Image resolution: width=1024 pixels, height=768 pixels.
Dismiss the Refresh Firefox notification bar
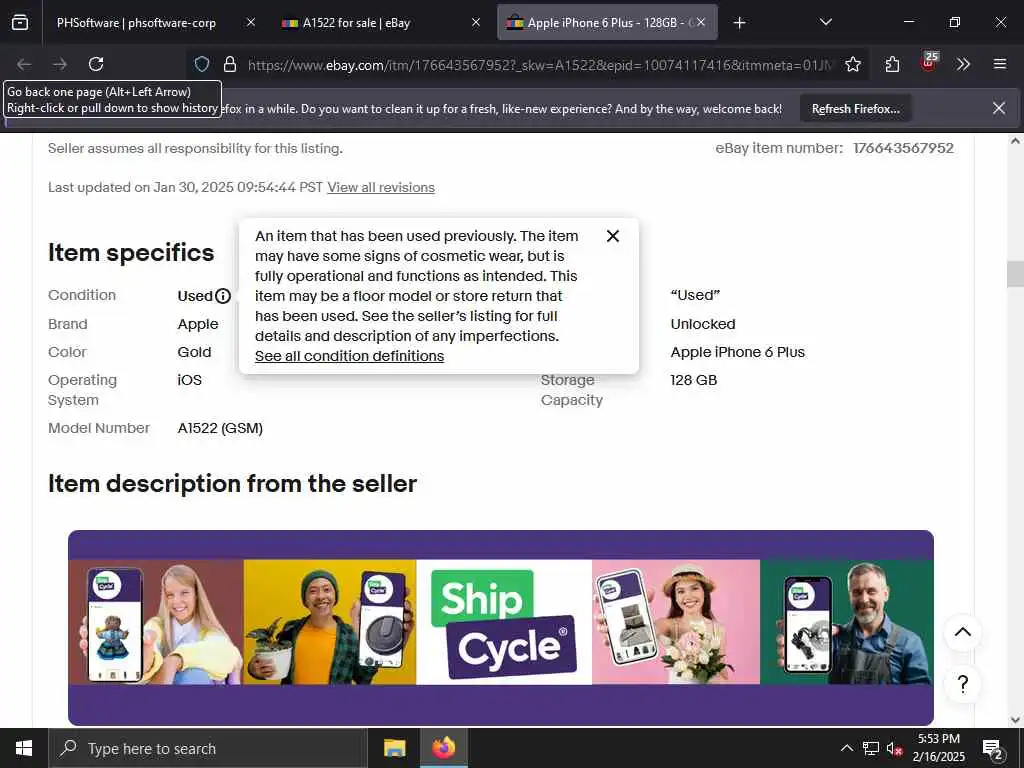pyautogui.click(x=999, y=108)
